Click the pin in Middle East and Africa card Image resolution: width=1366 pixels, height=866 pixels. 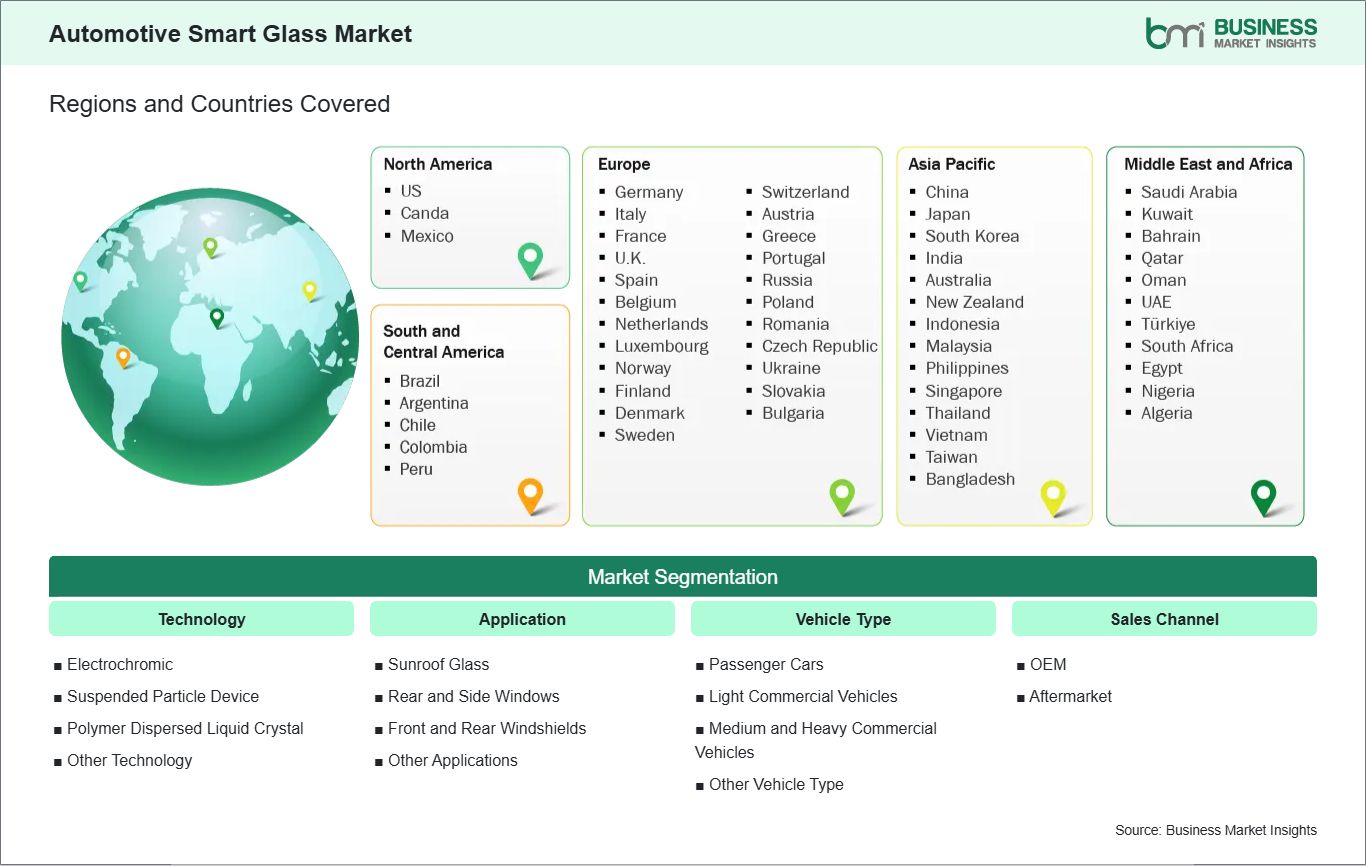tap(1264, 496)
